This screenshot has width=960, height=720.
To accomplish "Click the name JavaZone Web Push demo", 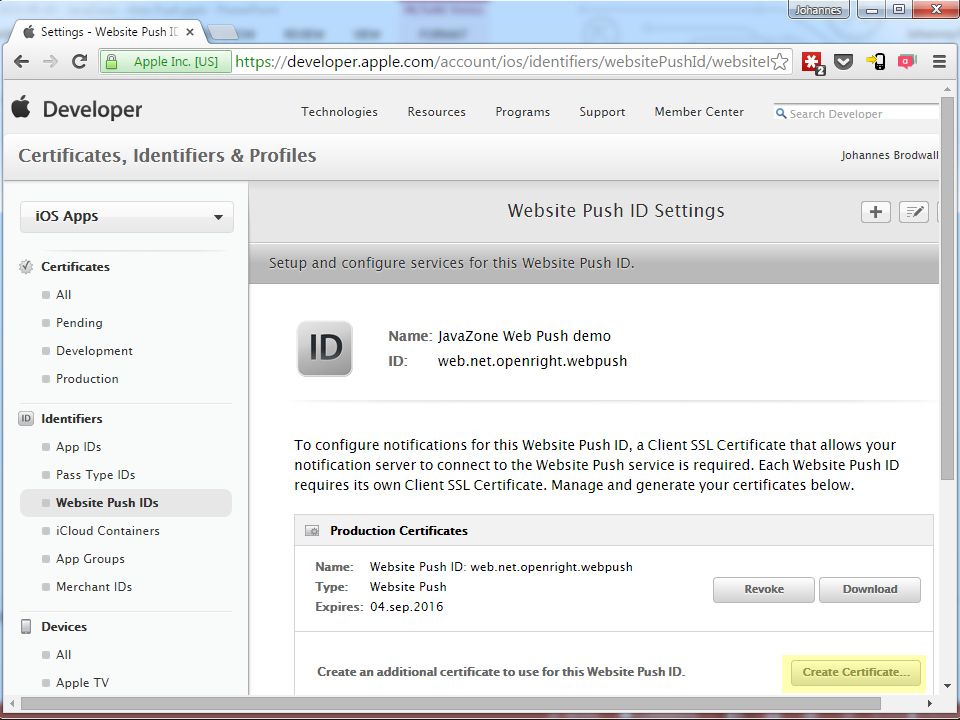I will 524,336.
